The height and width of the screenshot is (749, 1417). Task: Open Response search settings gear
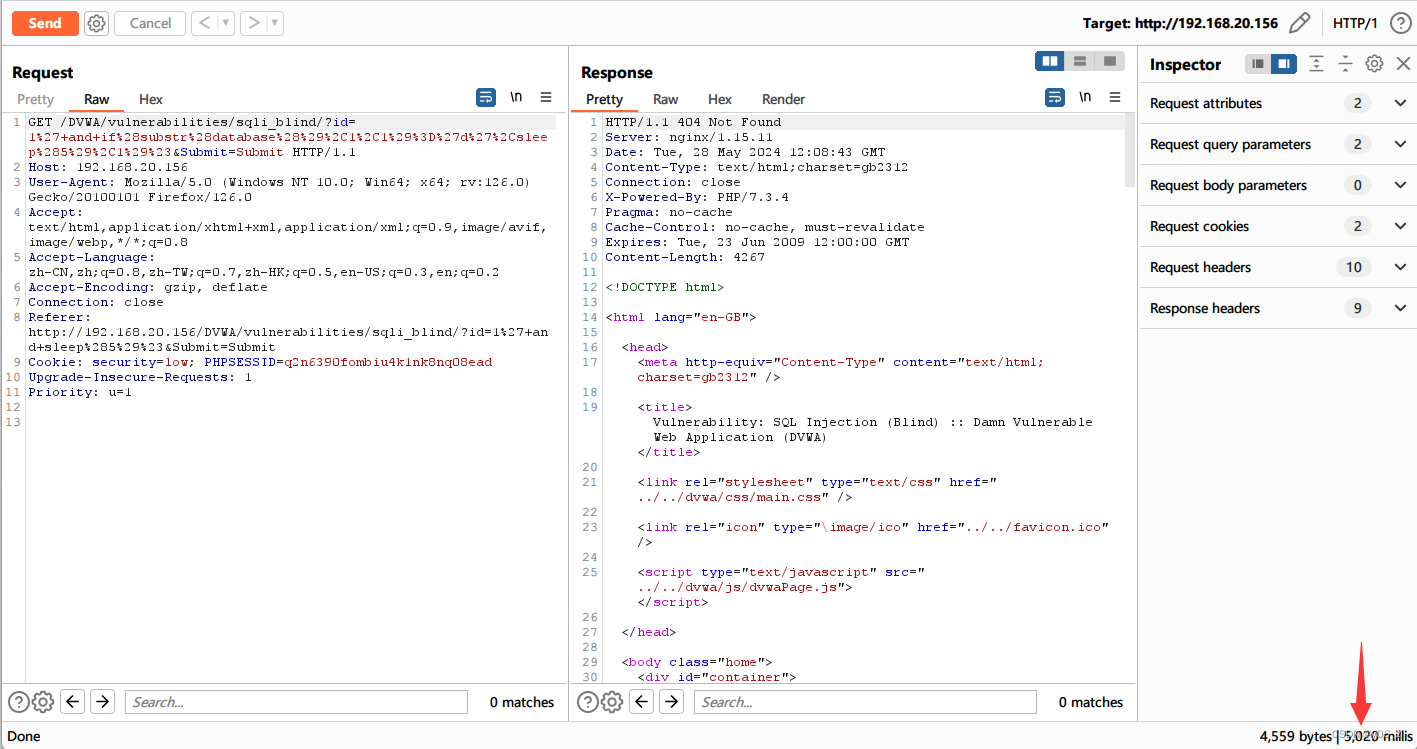tap(612, 702)
